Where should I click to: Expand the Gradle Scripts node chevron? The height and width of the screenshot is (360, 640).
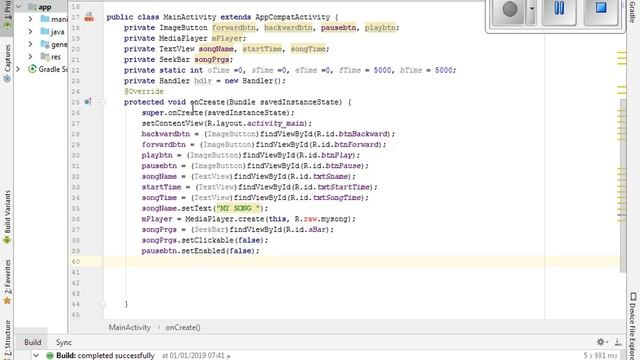coord(18,69)
